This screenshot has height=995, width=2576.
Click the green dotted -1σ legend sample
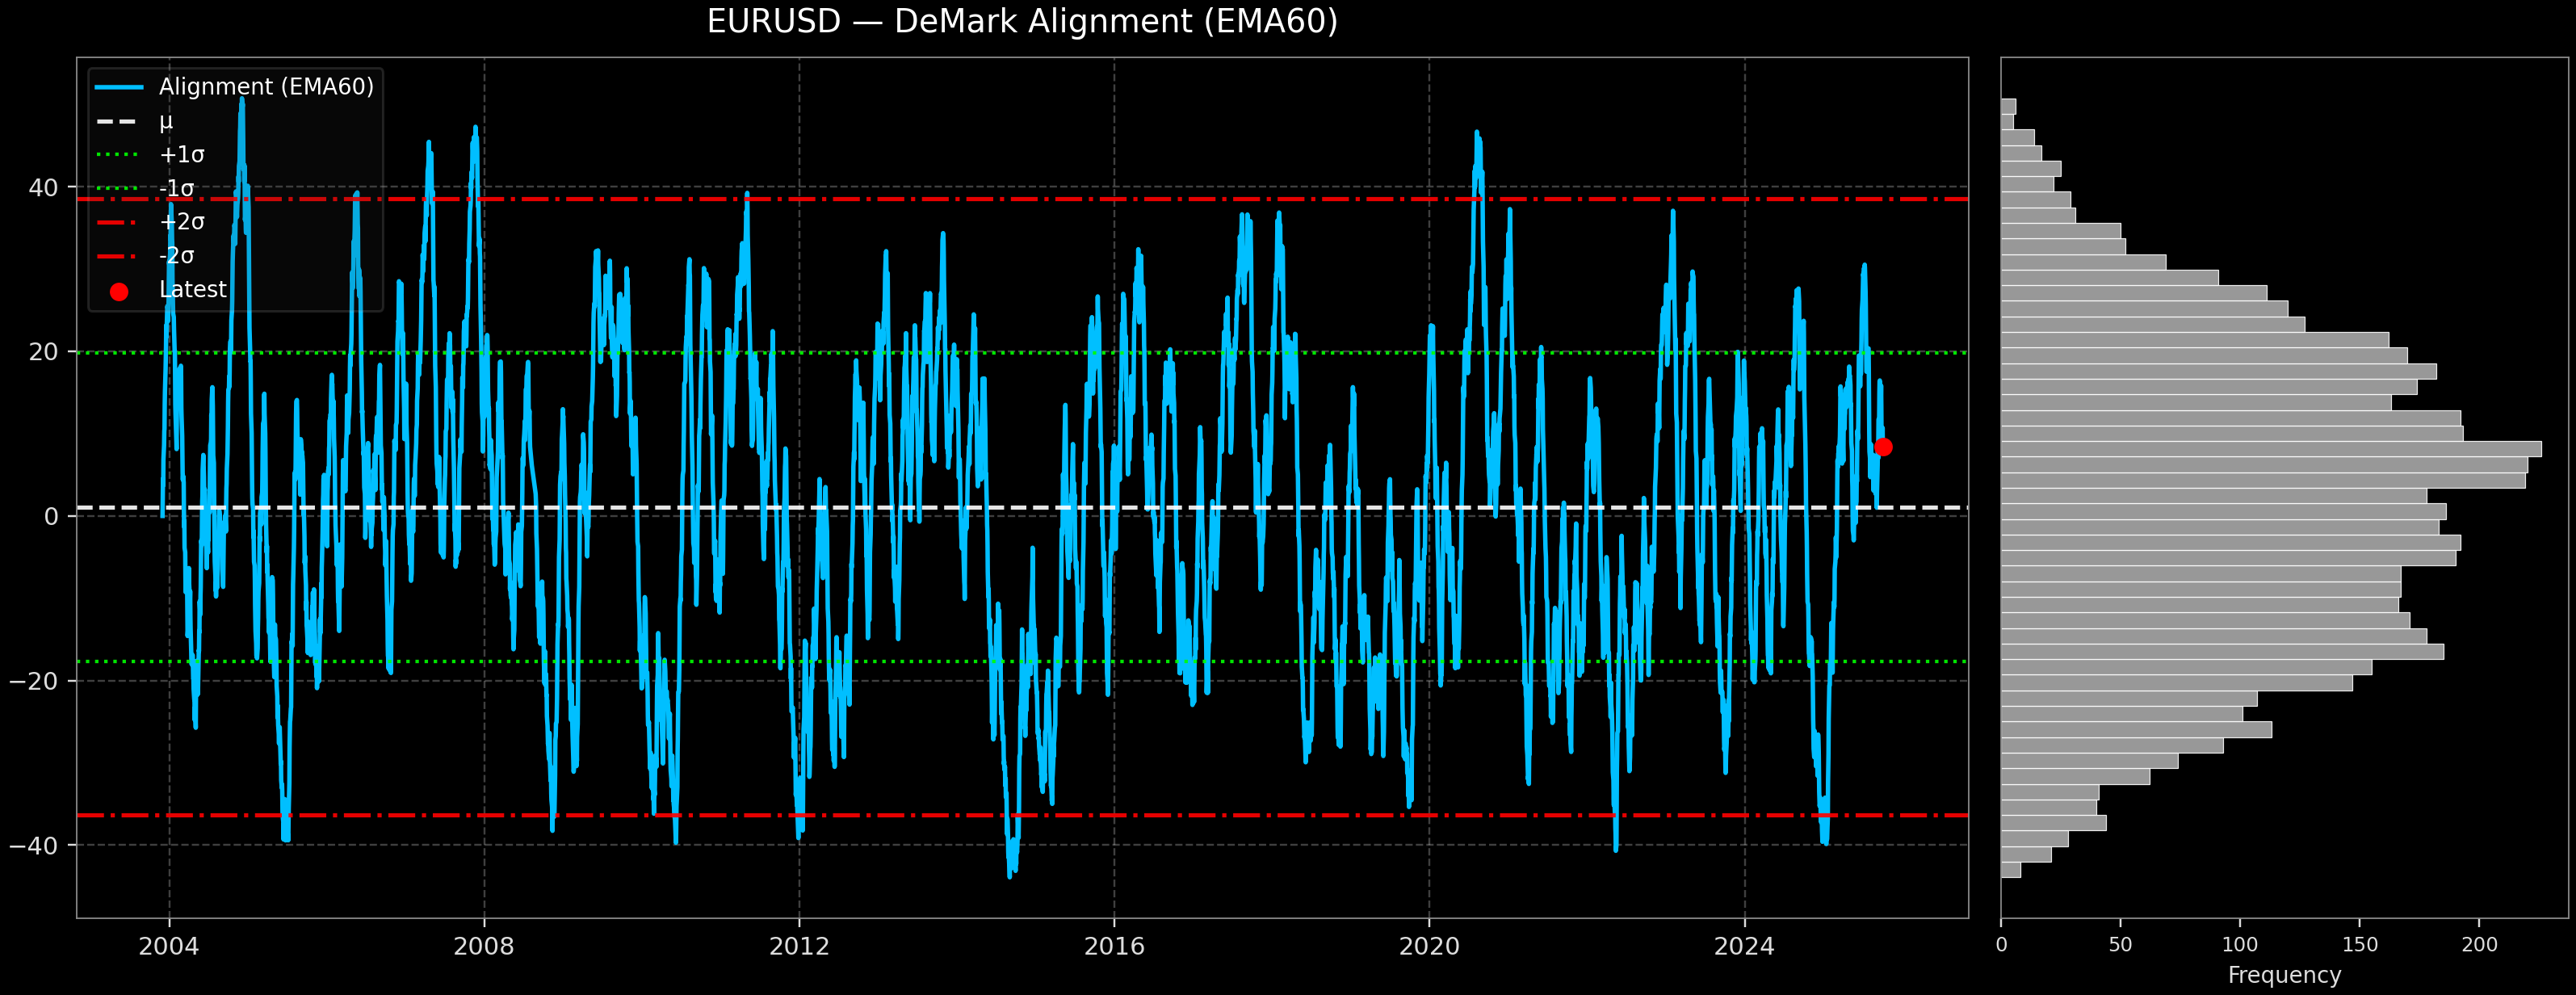pyautogui.click(x=119, y=189)
